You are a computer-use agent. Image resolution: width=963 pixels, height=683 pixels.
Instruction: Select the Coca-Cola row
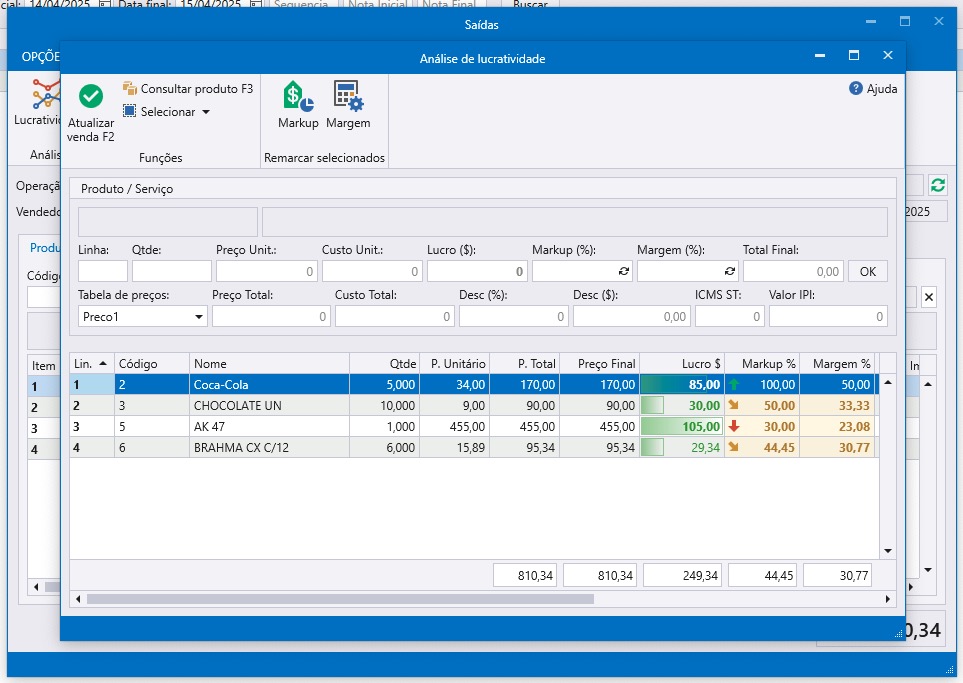click(474, 384)
